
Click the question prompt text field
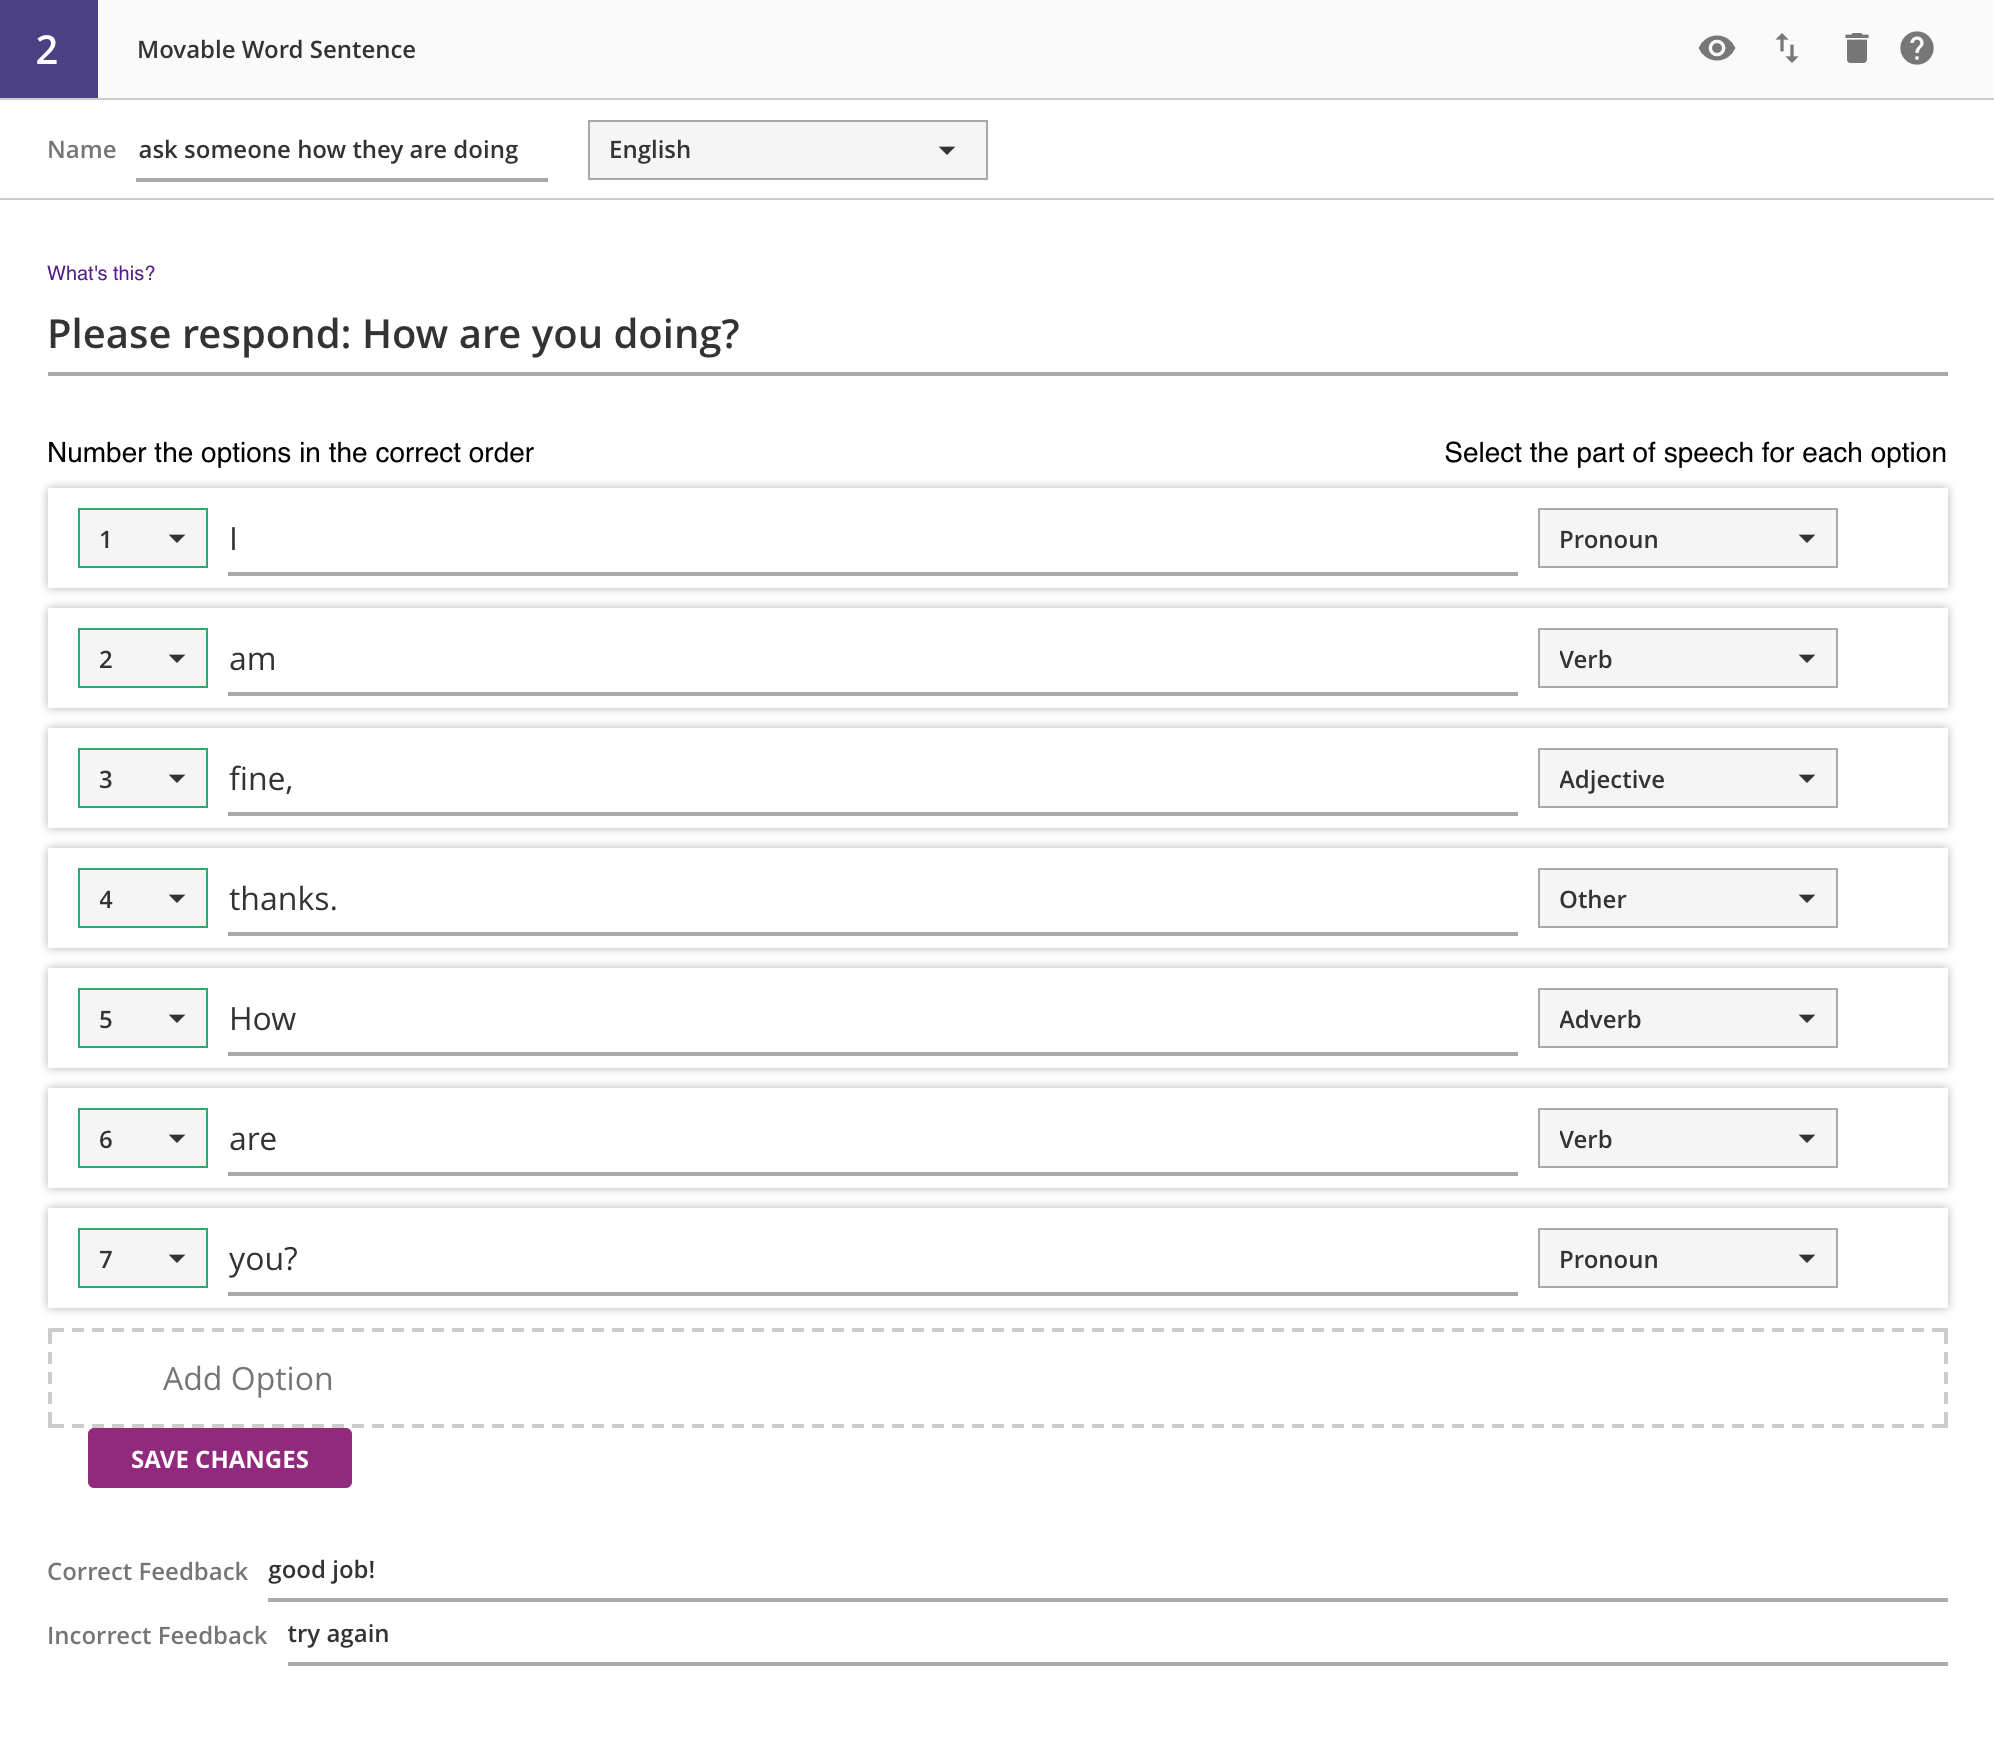click(x=997, y=335)
